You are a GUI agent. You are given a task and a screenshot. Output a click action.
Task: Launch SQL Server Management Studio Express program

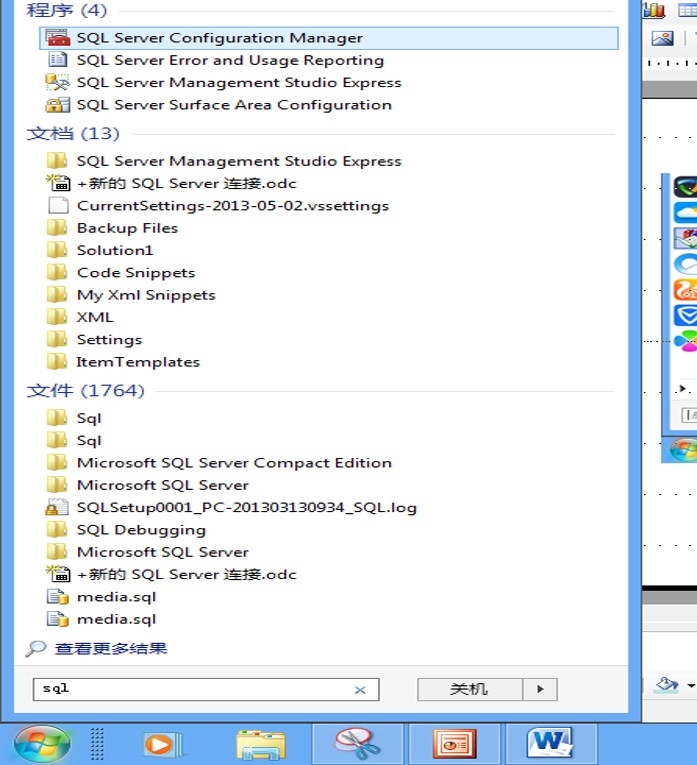[x=238, y=83]
